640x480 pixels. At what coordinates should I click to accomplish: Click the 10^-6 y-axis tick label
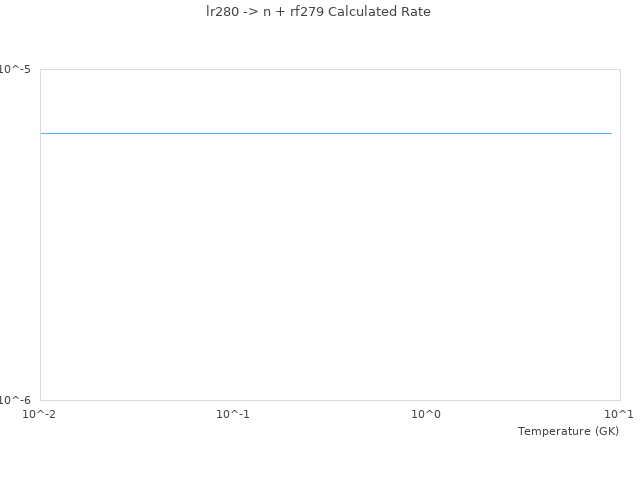pyautogui.click(x=14, y=400)
